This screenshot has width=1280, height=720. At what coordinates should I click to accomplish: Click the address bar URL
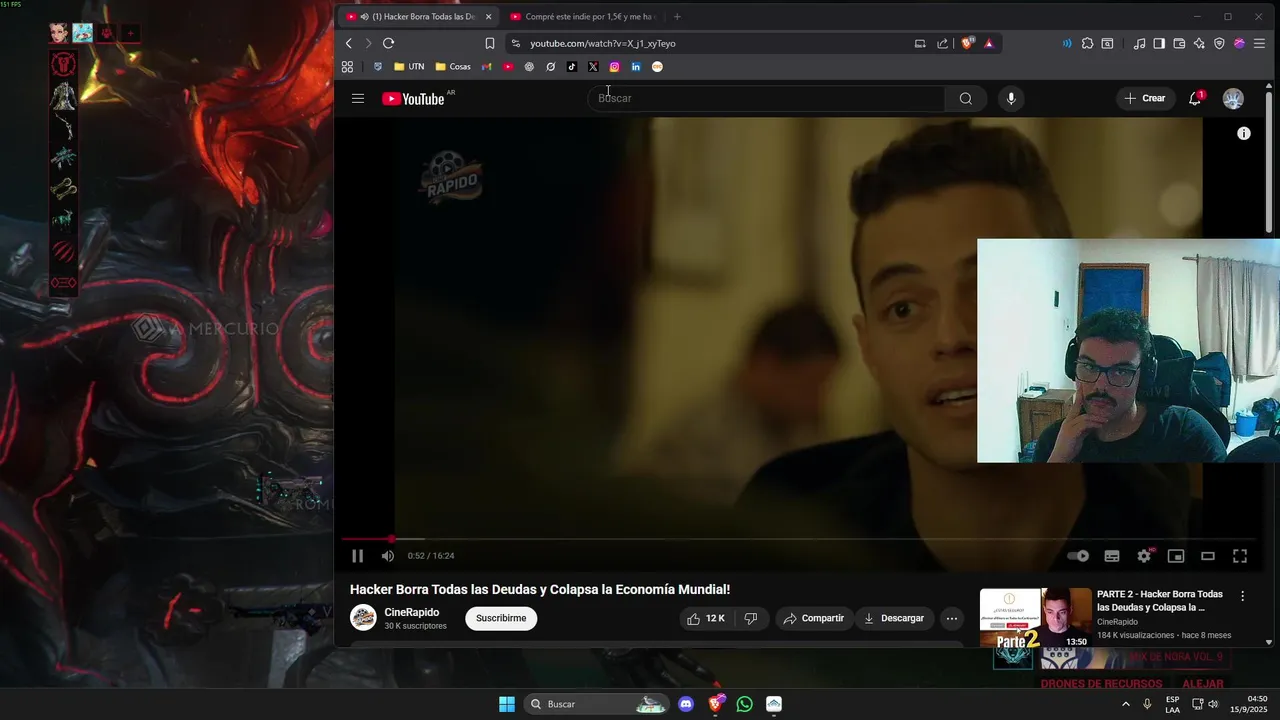click(603, 43)
